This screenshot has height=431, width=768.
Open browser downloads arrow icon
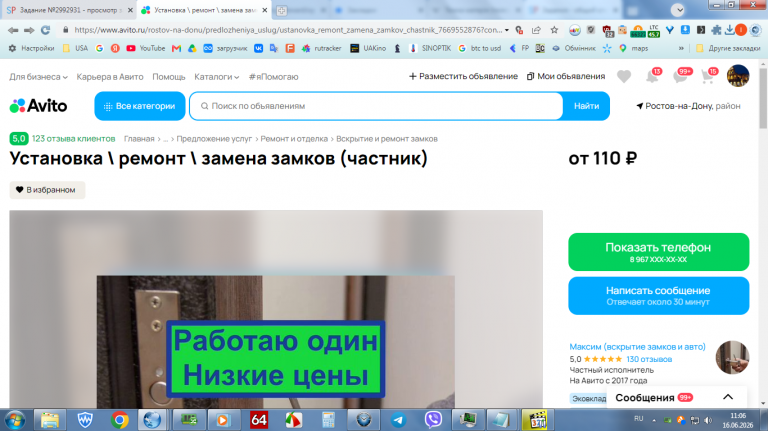(x=729, y=30)
